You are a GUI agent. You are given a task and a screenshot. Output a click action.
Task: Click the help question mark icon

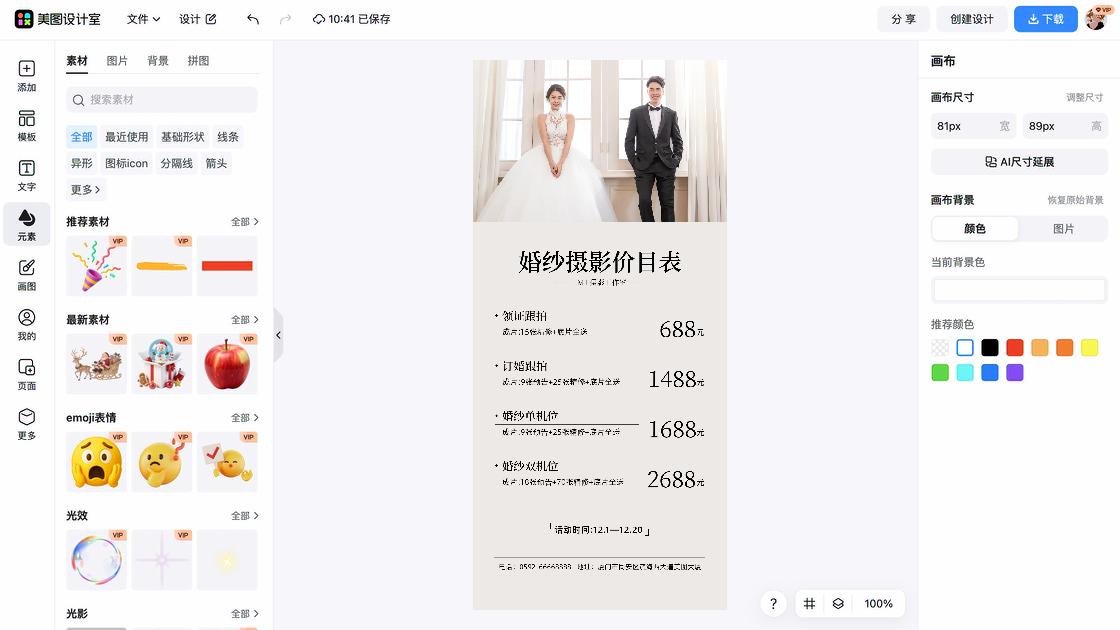pos(773,604)
